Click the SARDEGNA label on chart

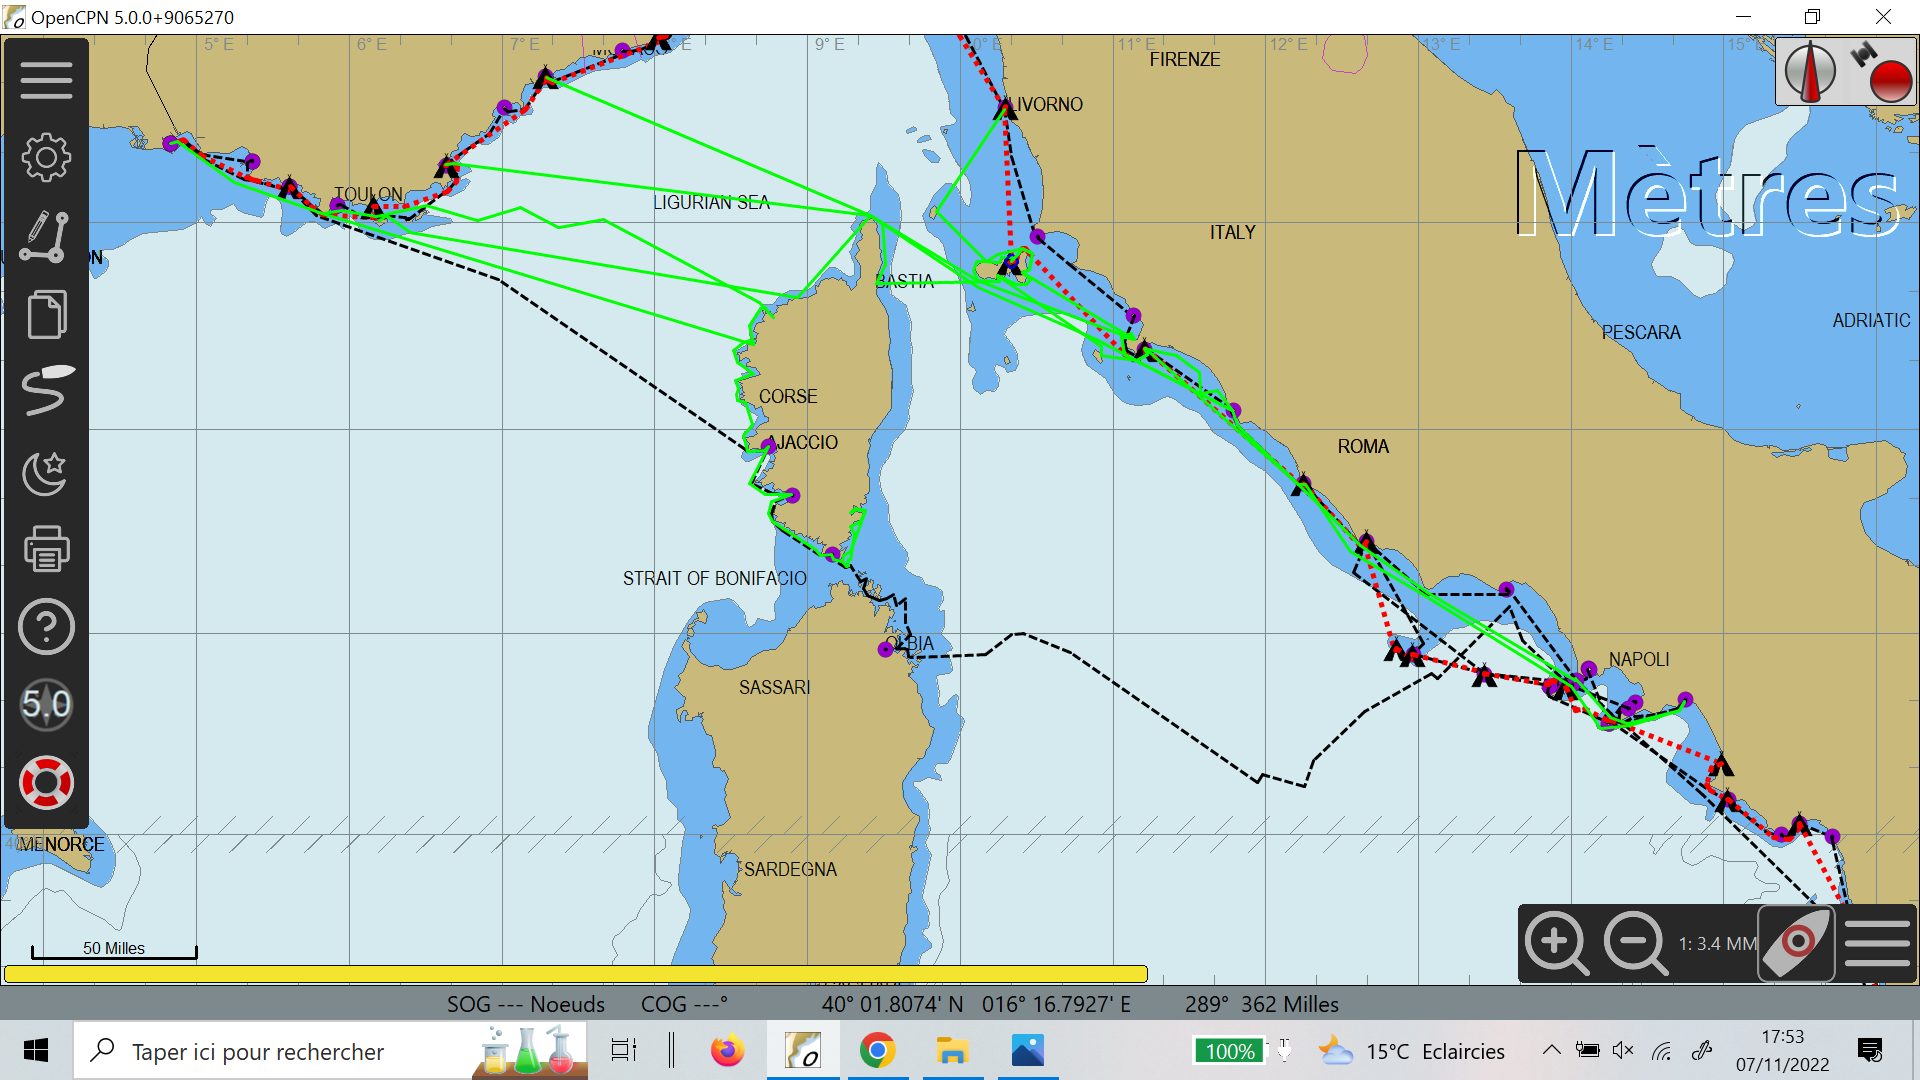point(790,870)
